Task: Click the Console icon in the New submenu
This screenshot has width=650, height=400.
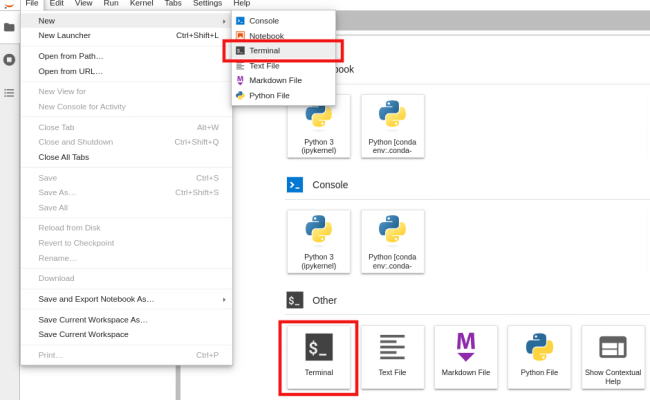Action: click(x=240, y=21)
